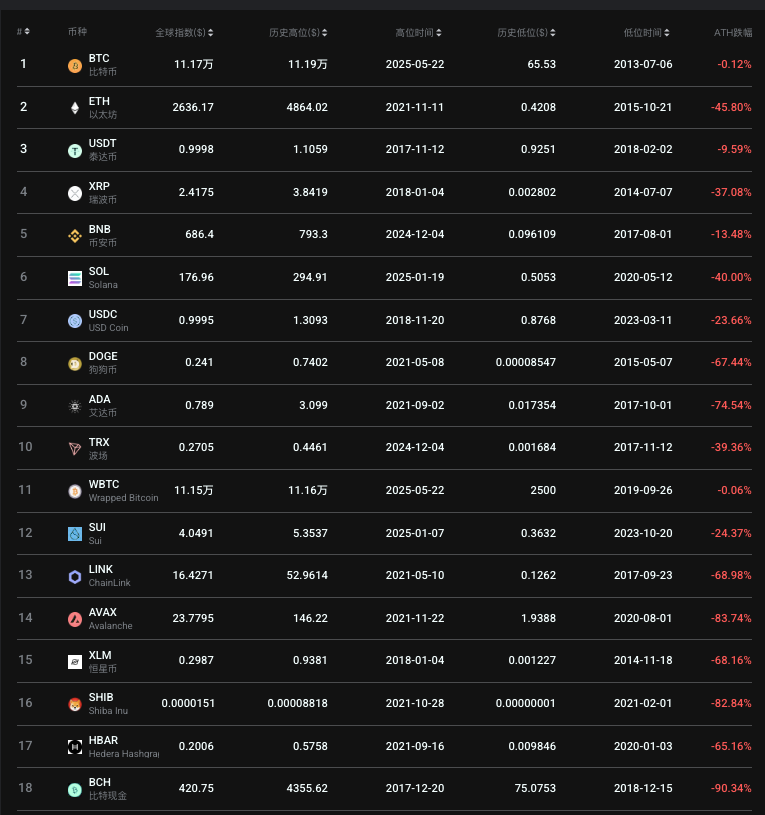The width and height of the screenshot is (765, 815).
Task: Sort by 低位时间 column header
Action: (646, 33)
